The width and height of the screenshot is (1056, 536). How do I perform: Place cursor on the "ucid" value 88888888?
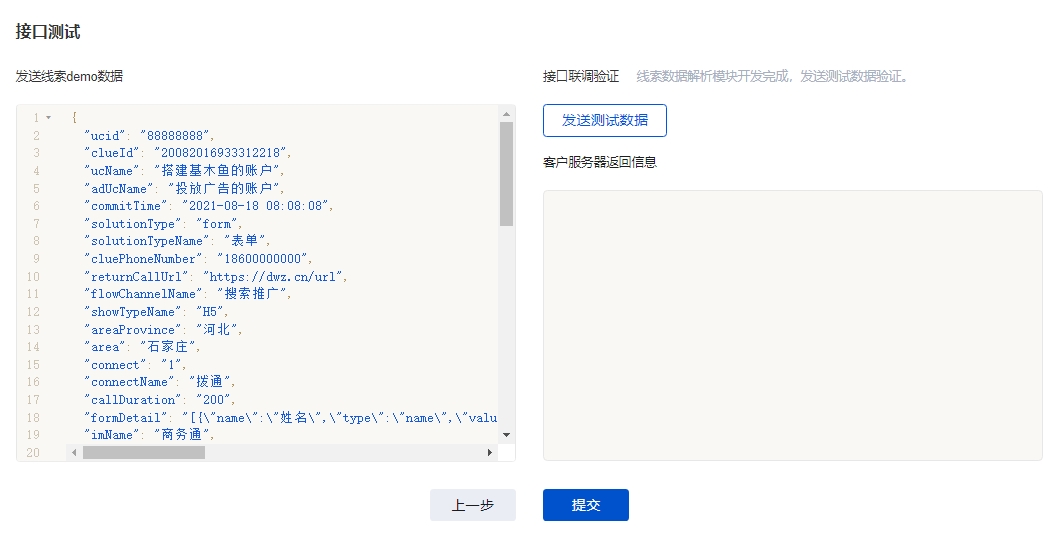177,136
